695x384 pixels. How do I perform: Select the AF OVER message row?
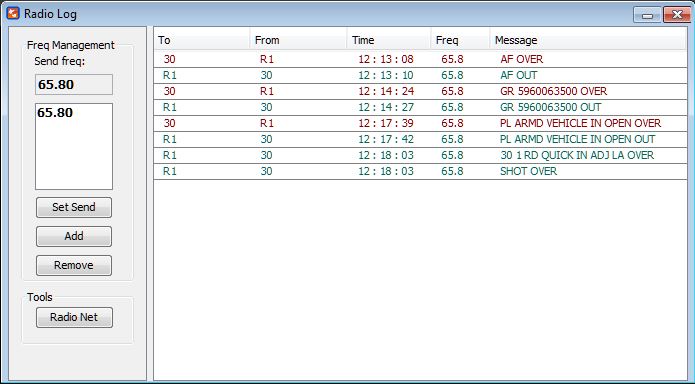click(420, 59)
